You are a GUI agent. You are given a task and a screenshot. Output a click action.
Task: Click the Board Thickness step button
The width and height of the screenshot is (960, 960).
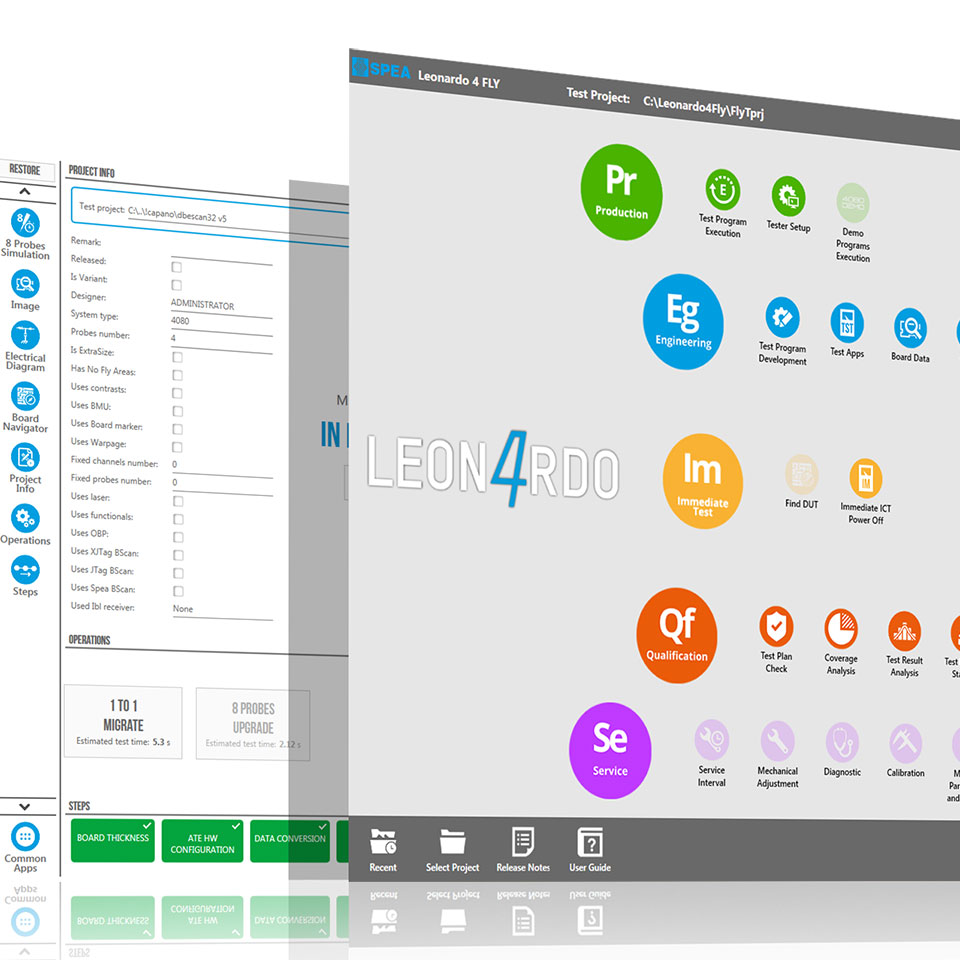pos(113,840)
